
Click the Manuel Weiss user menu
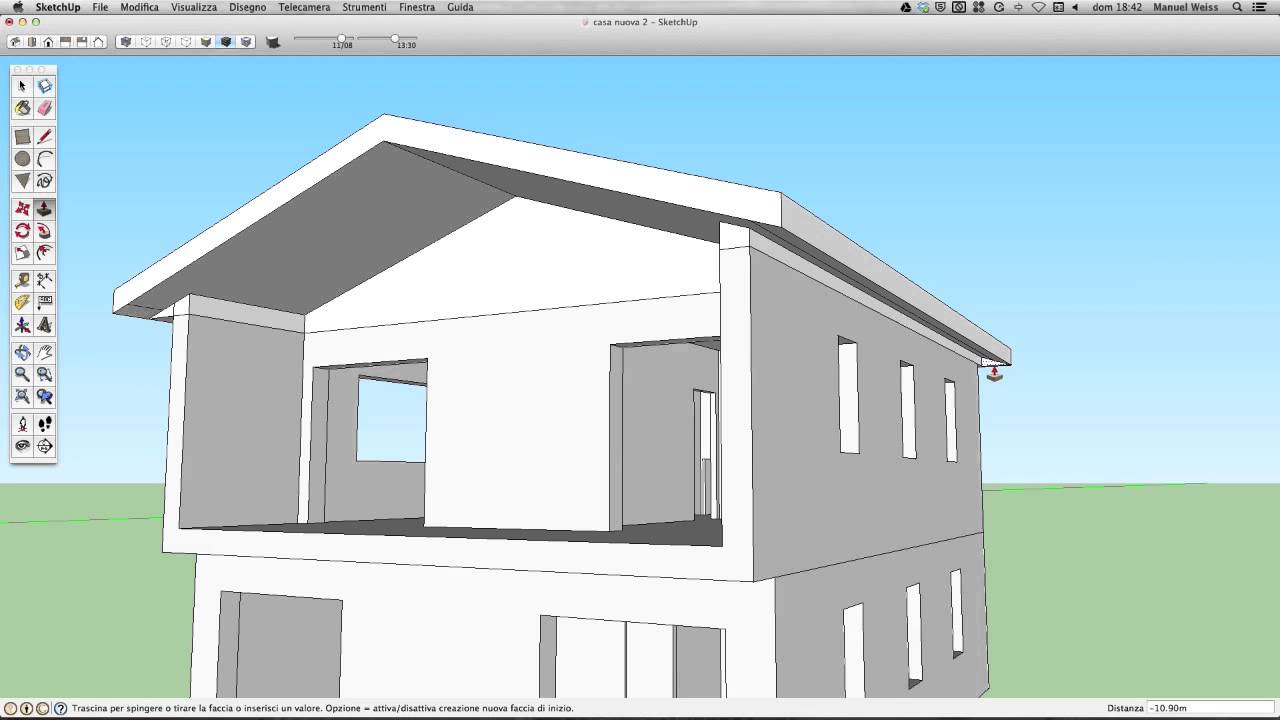[x=1186, y=7]
